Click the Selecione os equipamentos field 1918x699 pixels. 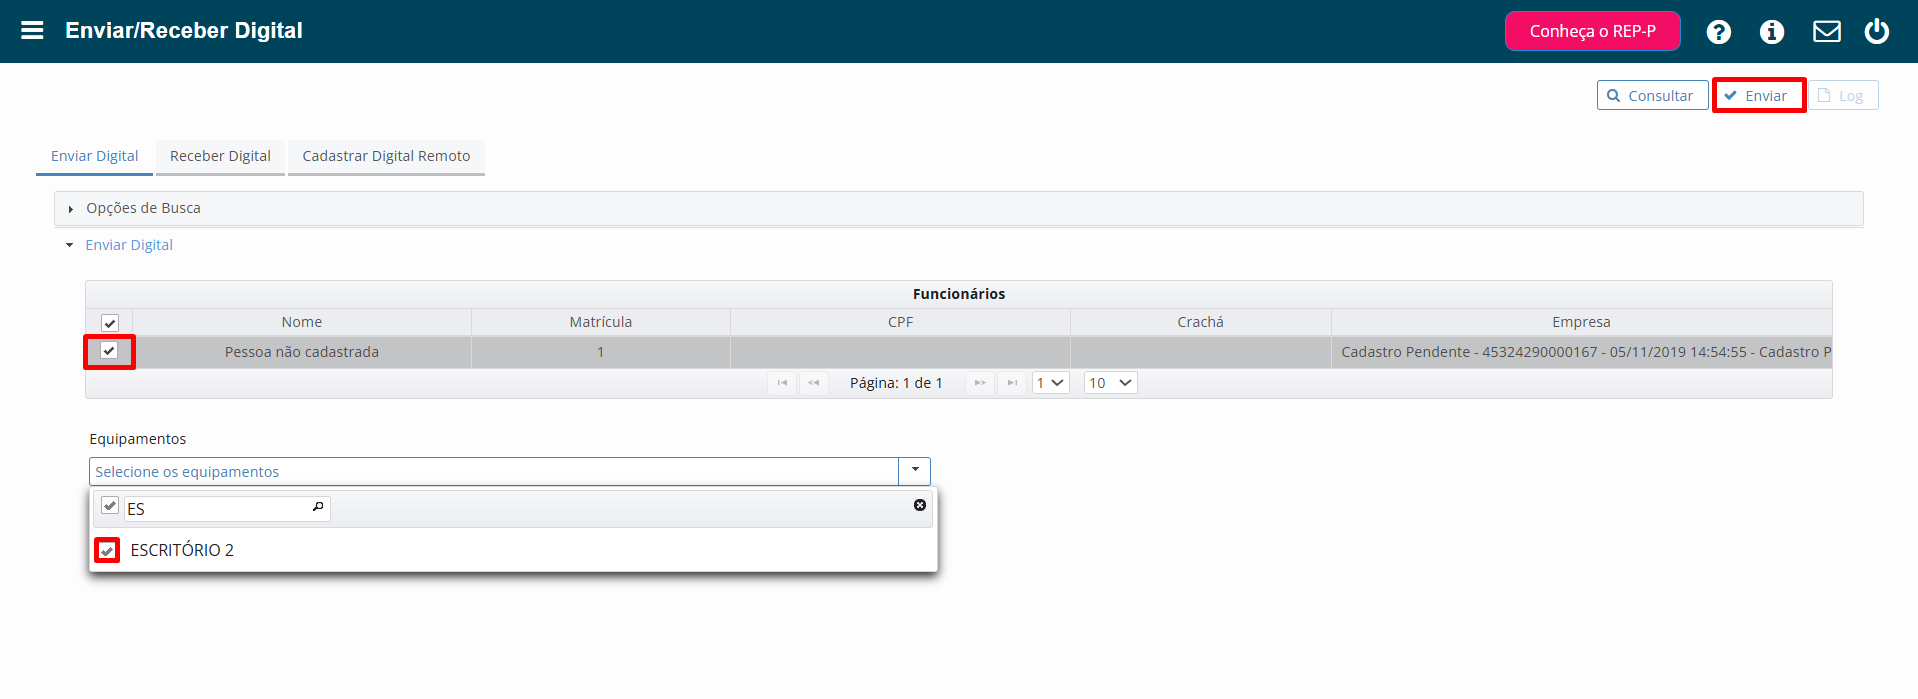[494, 471]
